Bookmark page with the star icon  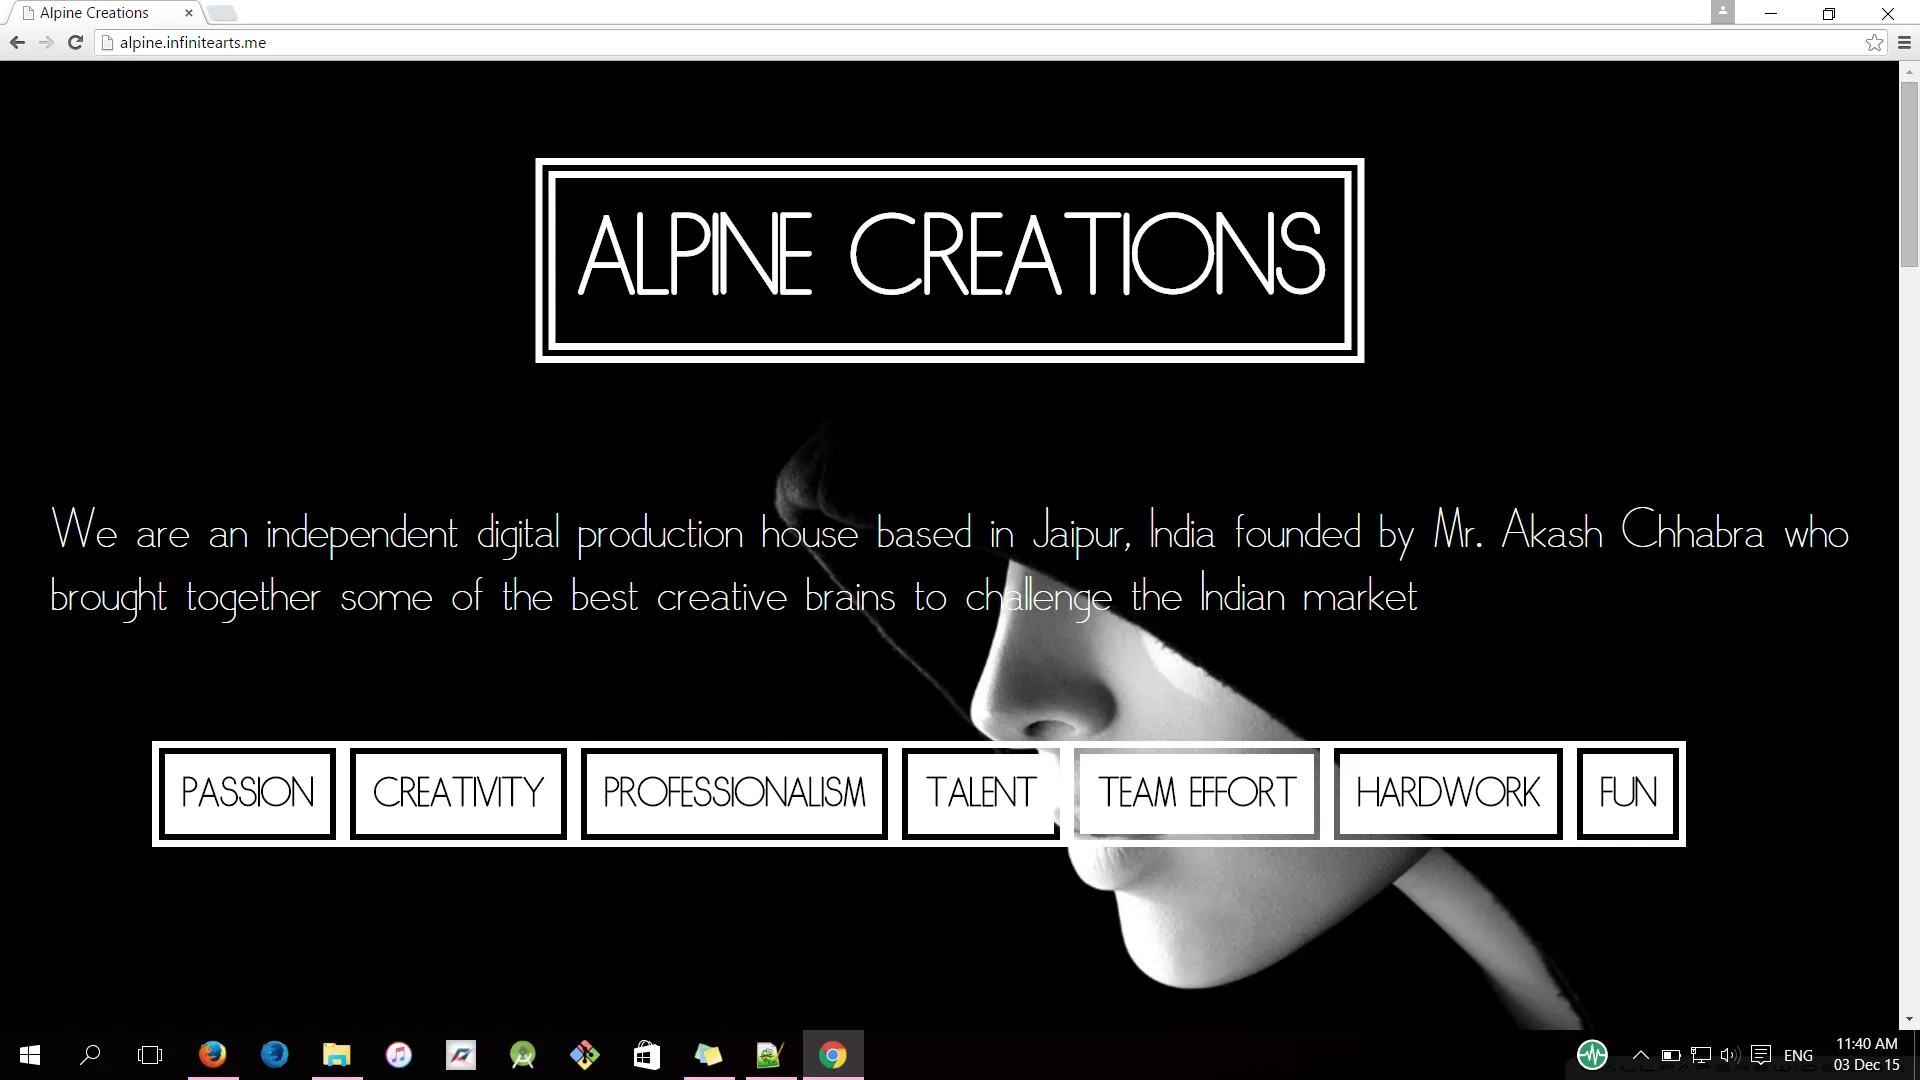click(x=1874, y=42)
